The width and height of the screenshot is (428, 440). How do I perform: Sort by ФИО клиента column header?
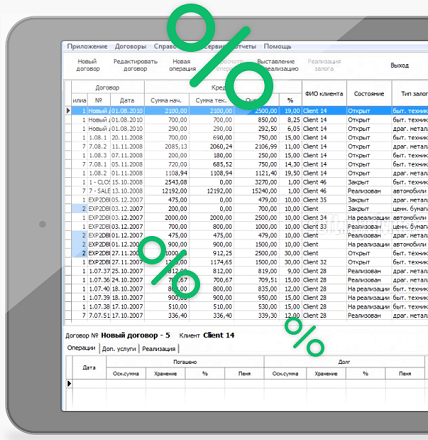pyautogui.click(x=324, y=94)
